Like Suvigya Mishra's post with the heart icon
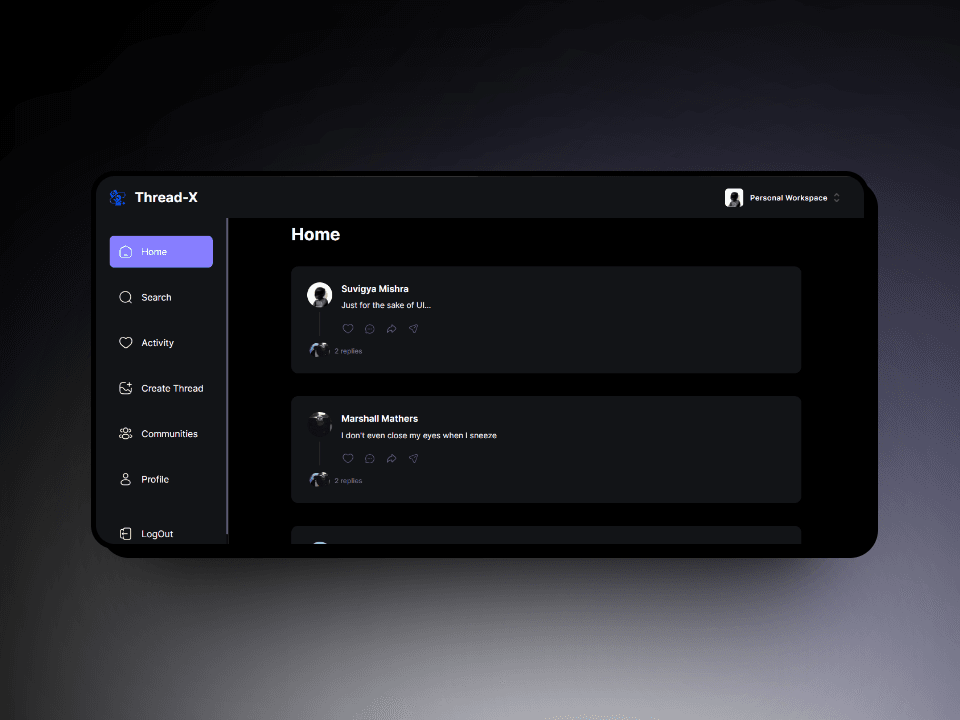The height and width of the screenshot is (720, 960). [x=348, y=329]
